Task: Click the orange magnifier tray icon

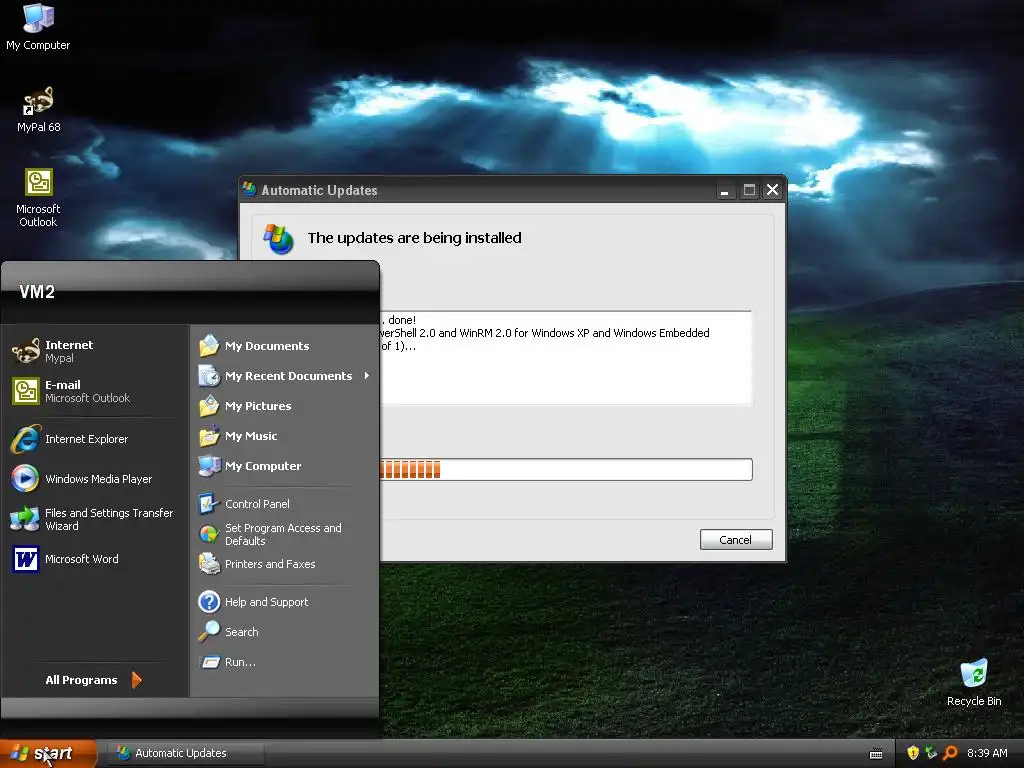Action: coord(950,753)
